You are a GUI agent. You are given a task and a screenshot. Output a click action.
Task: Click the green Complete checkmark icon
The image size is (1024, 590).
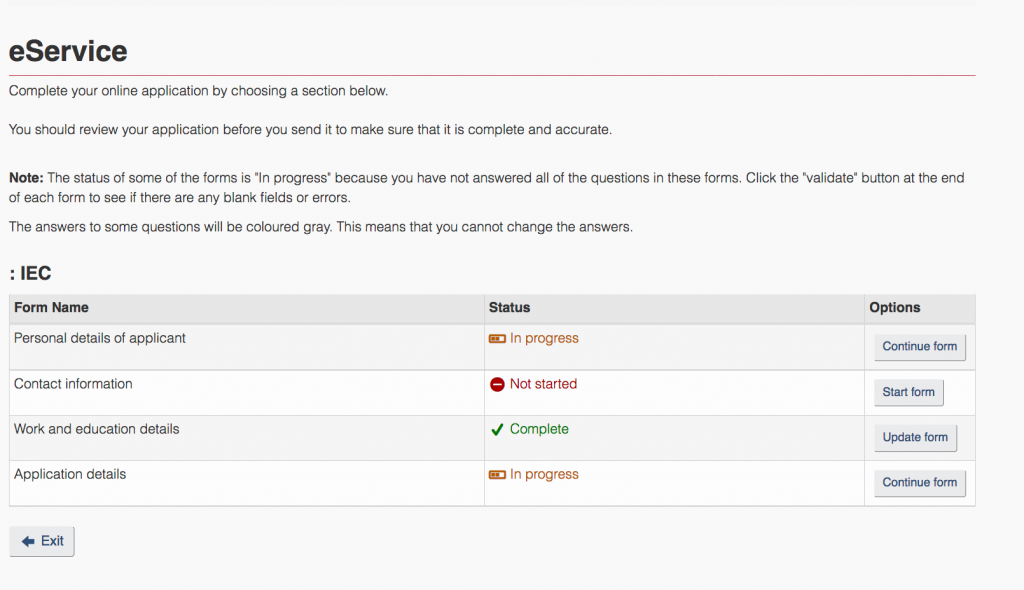pos(497,429)
